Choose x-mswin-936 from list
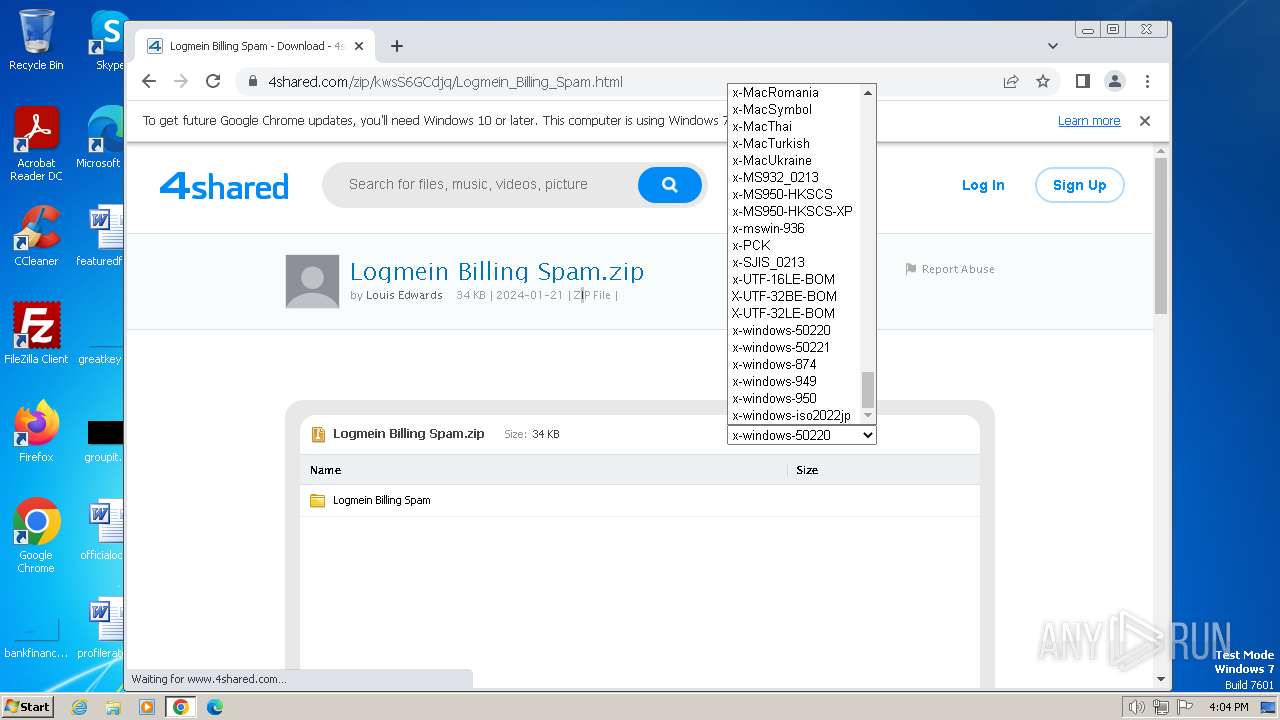 (794, 228)
